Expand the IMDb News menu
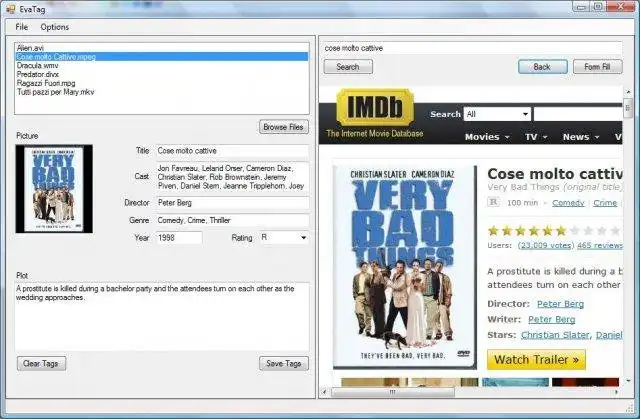The image size is (640, 419). click(580, 137)
